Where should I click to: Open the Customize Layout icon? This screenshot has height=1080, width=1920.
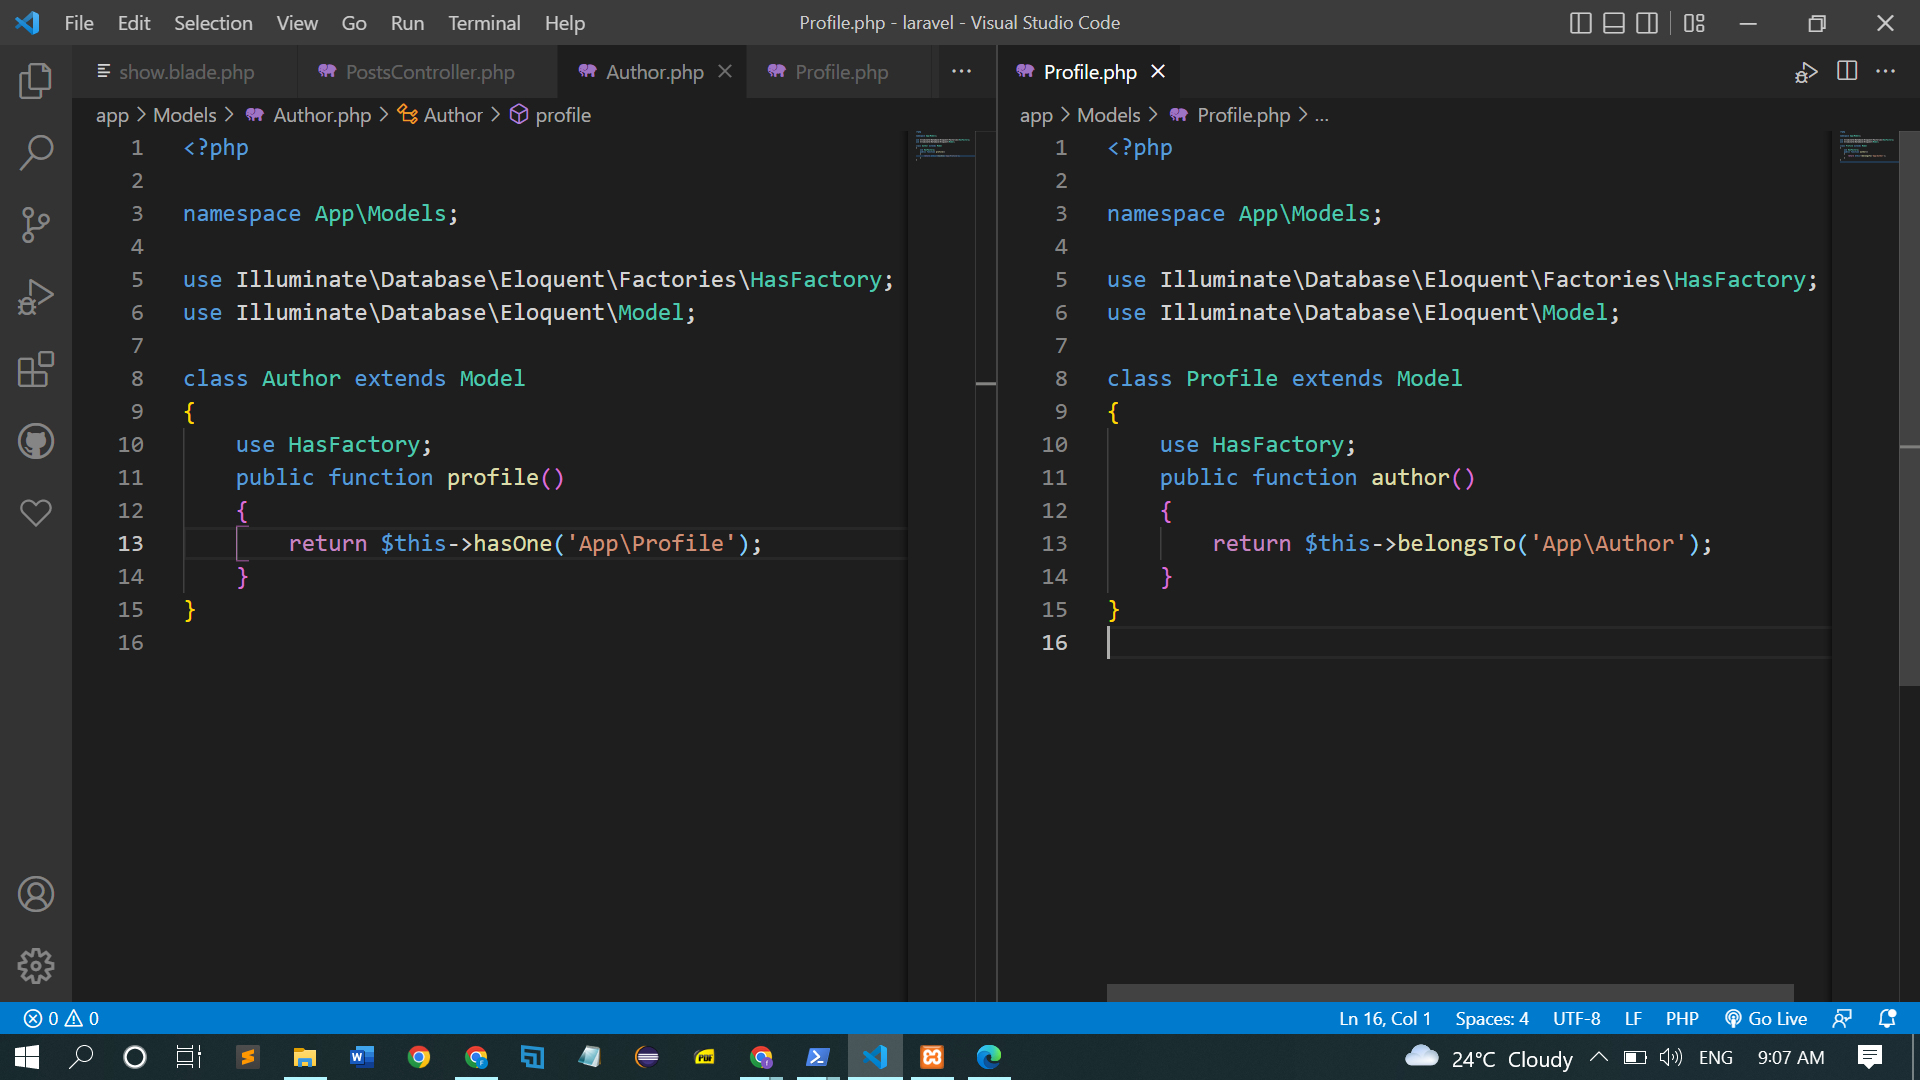click(1694, 23)
